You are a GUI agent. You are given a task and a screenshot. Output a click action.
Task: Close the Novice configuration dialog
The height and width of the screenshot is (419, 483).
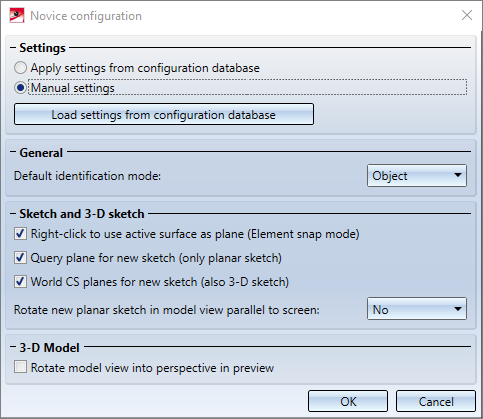click(467, 15)
